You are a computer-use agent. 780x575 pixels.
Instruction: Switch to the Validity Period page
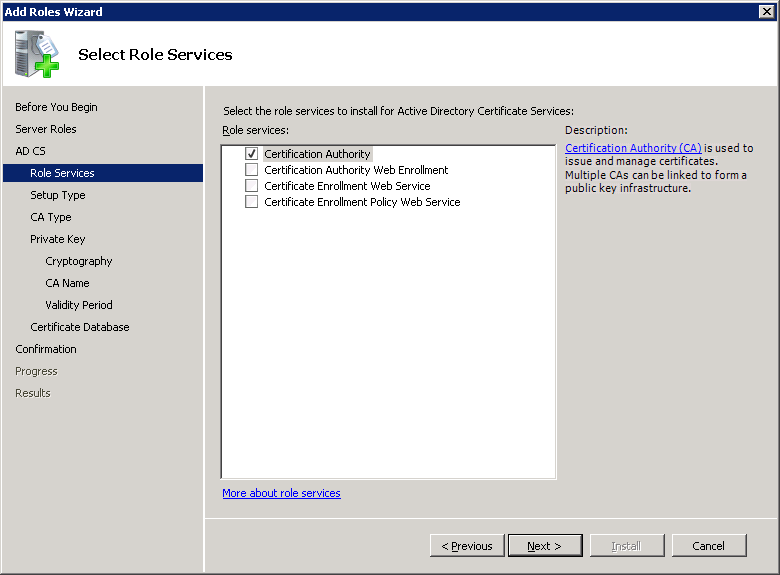coord(79,305)
